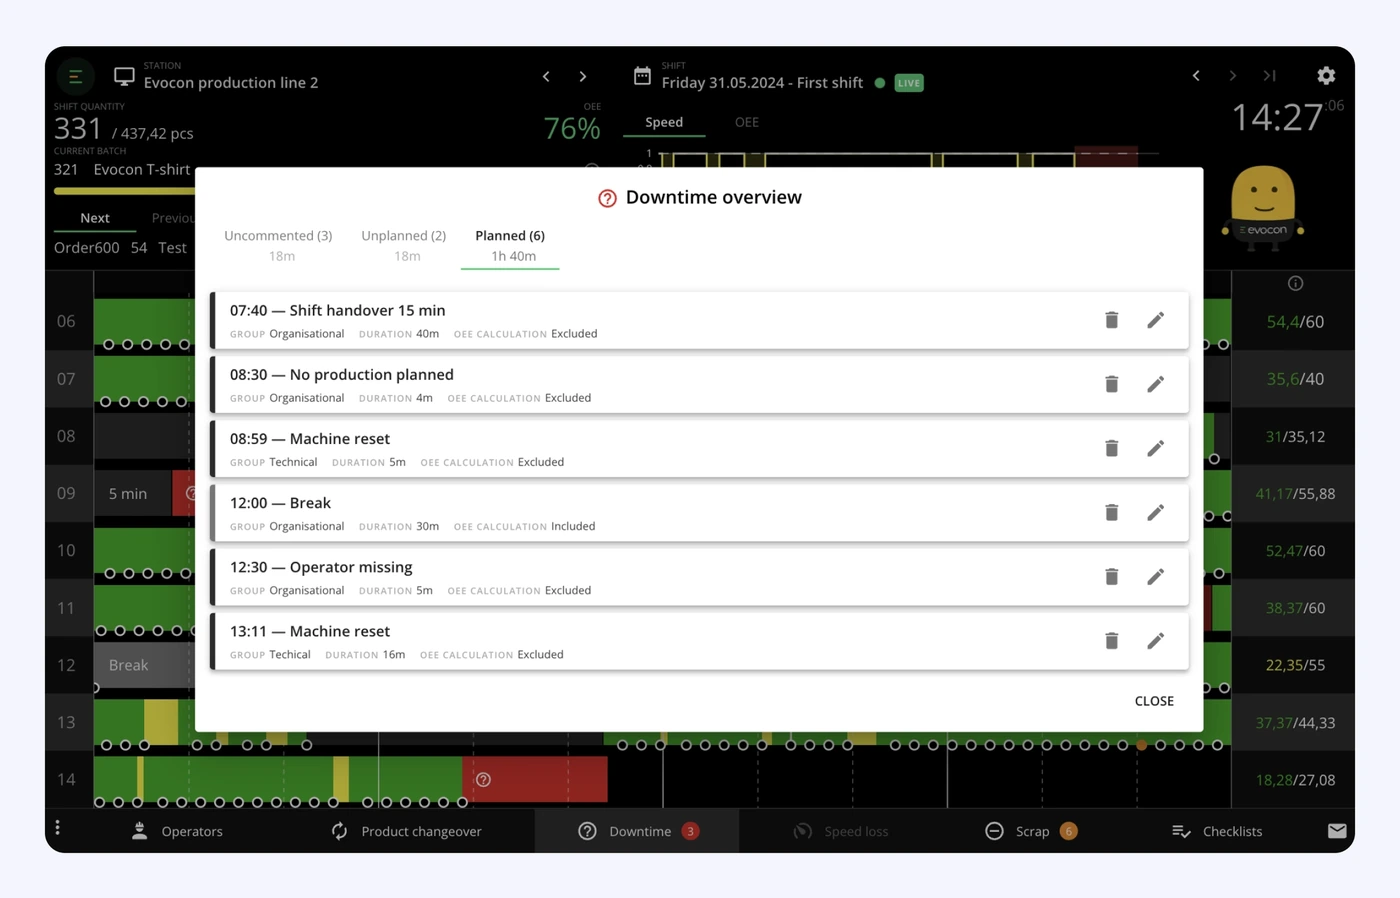Switch to OEE chart tab
The height and width of the screenshot is (898, 1400).
[747, 122]
